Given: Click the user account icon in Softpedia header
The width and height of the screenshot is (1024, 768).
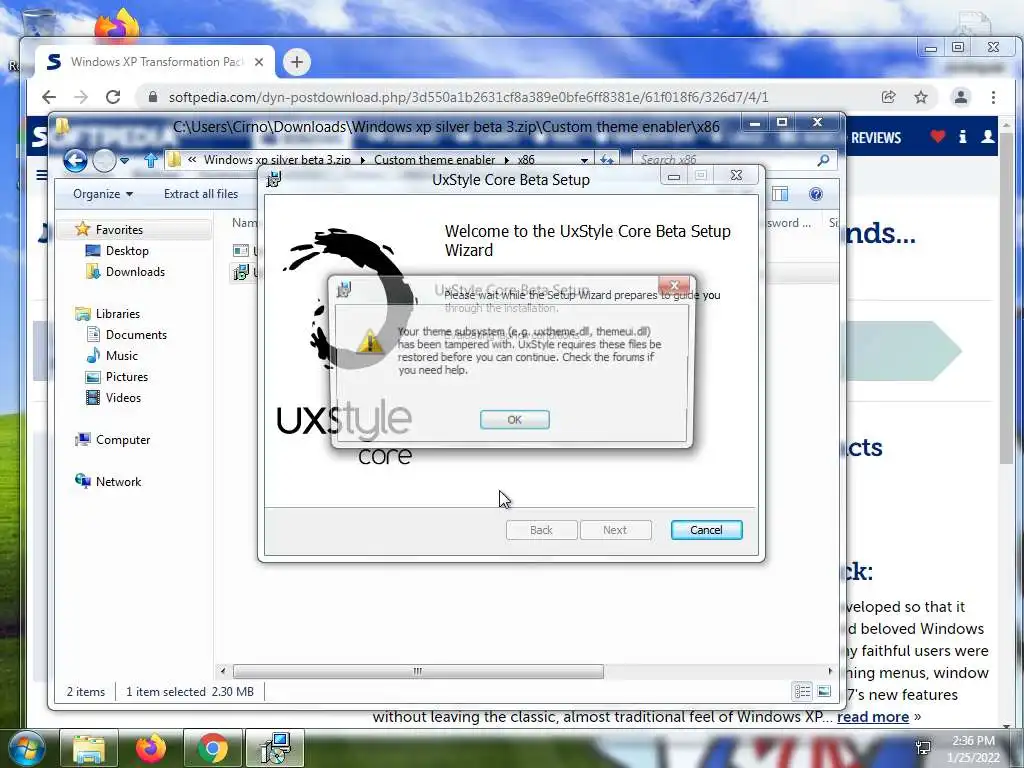Looking at the screenshot, I should pyautogui.click(x=987, y=136).
